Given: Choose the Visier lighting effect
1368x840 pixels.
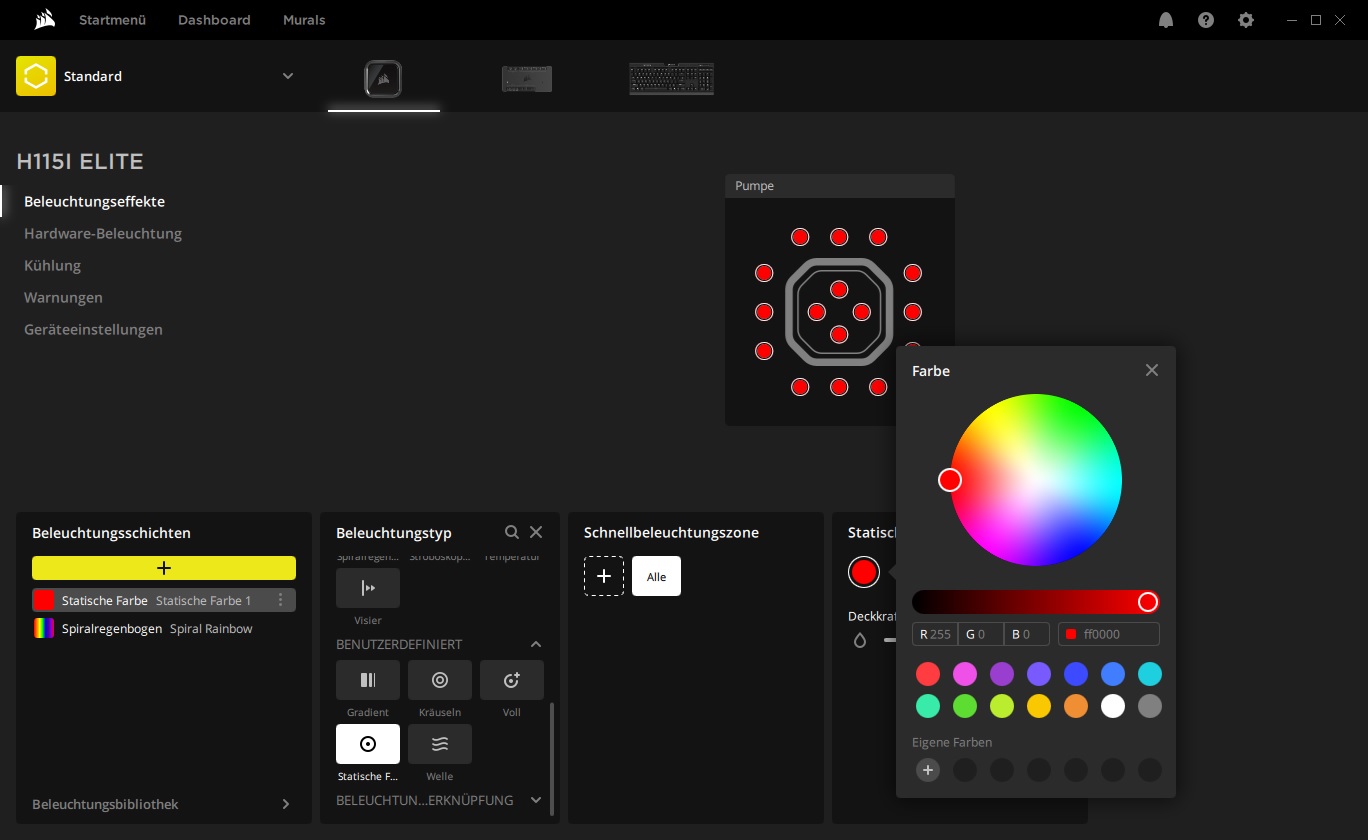Looking at the screenshot, I should [x=368, y=588].
